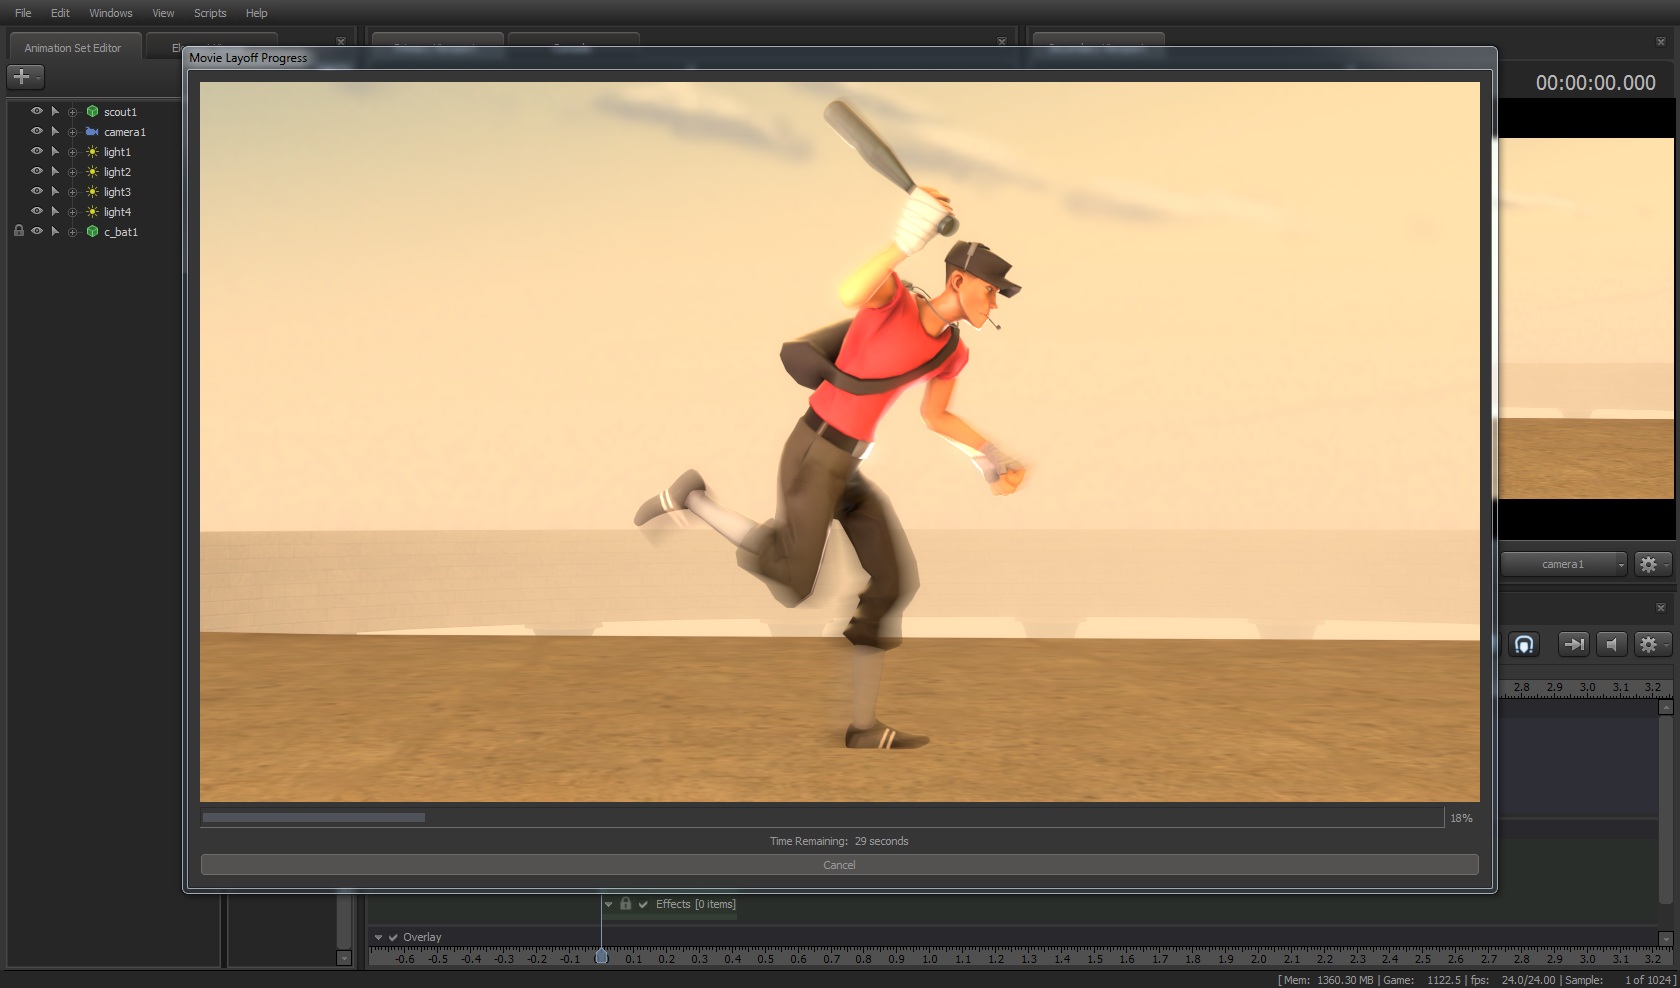Image resolution: width=1680 pixels, height=988 pixels.
Task: Hide c_bat1 using its eye icon
Action: [x=37, y=231]
